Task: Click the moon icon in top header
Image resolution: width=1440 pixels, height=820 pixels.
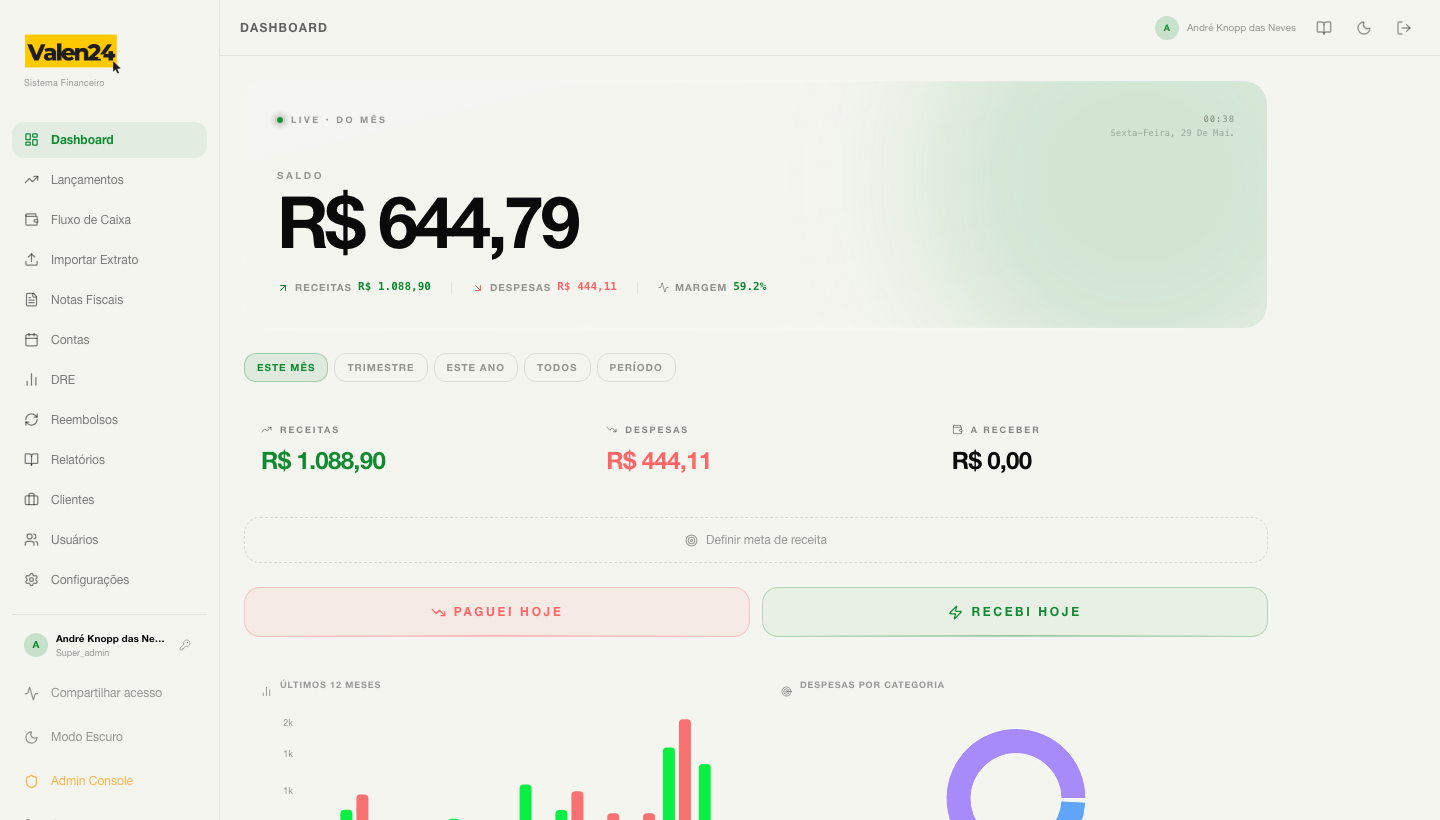Action: [1364, 28]
